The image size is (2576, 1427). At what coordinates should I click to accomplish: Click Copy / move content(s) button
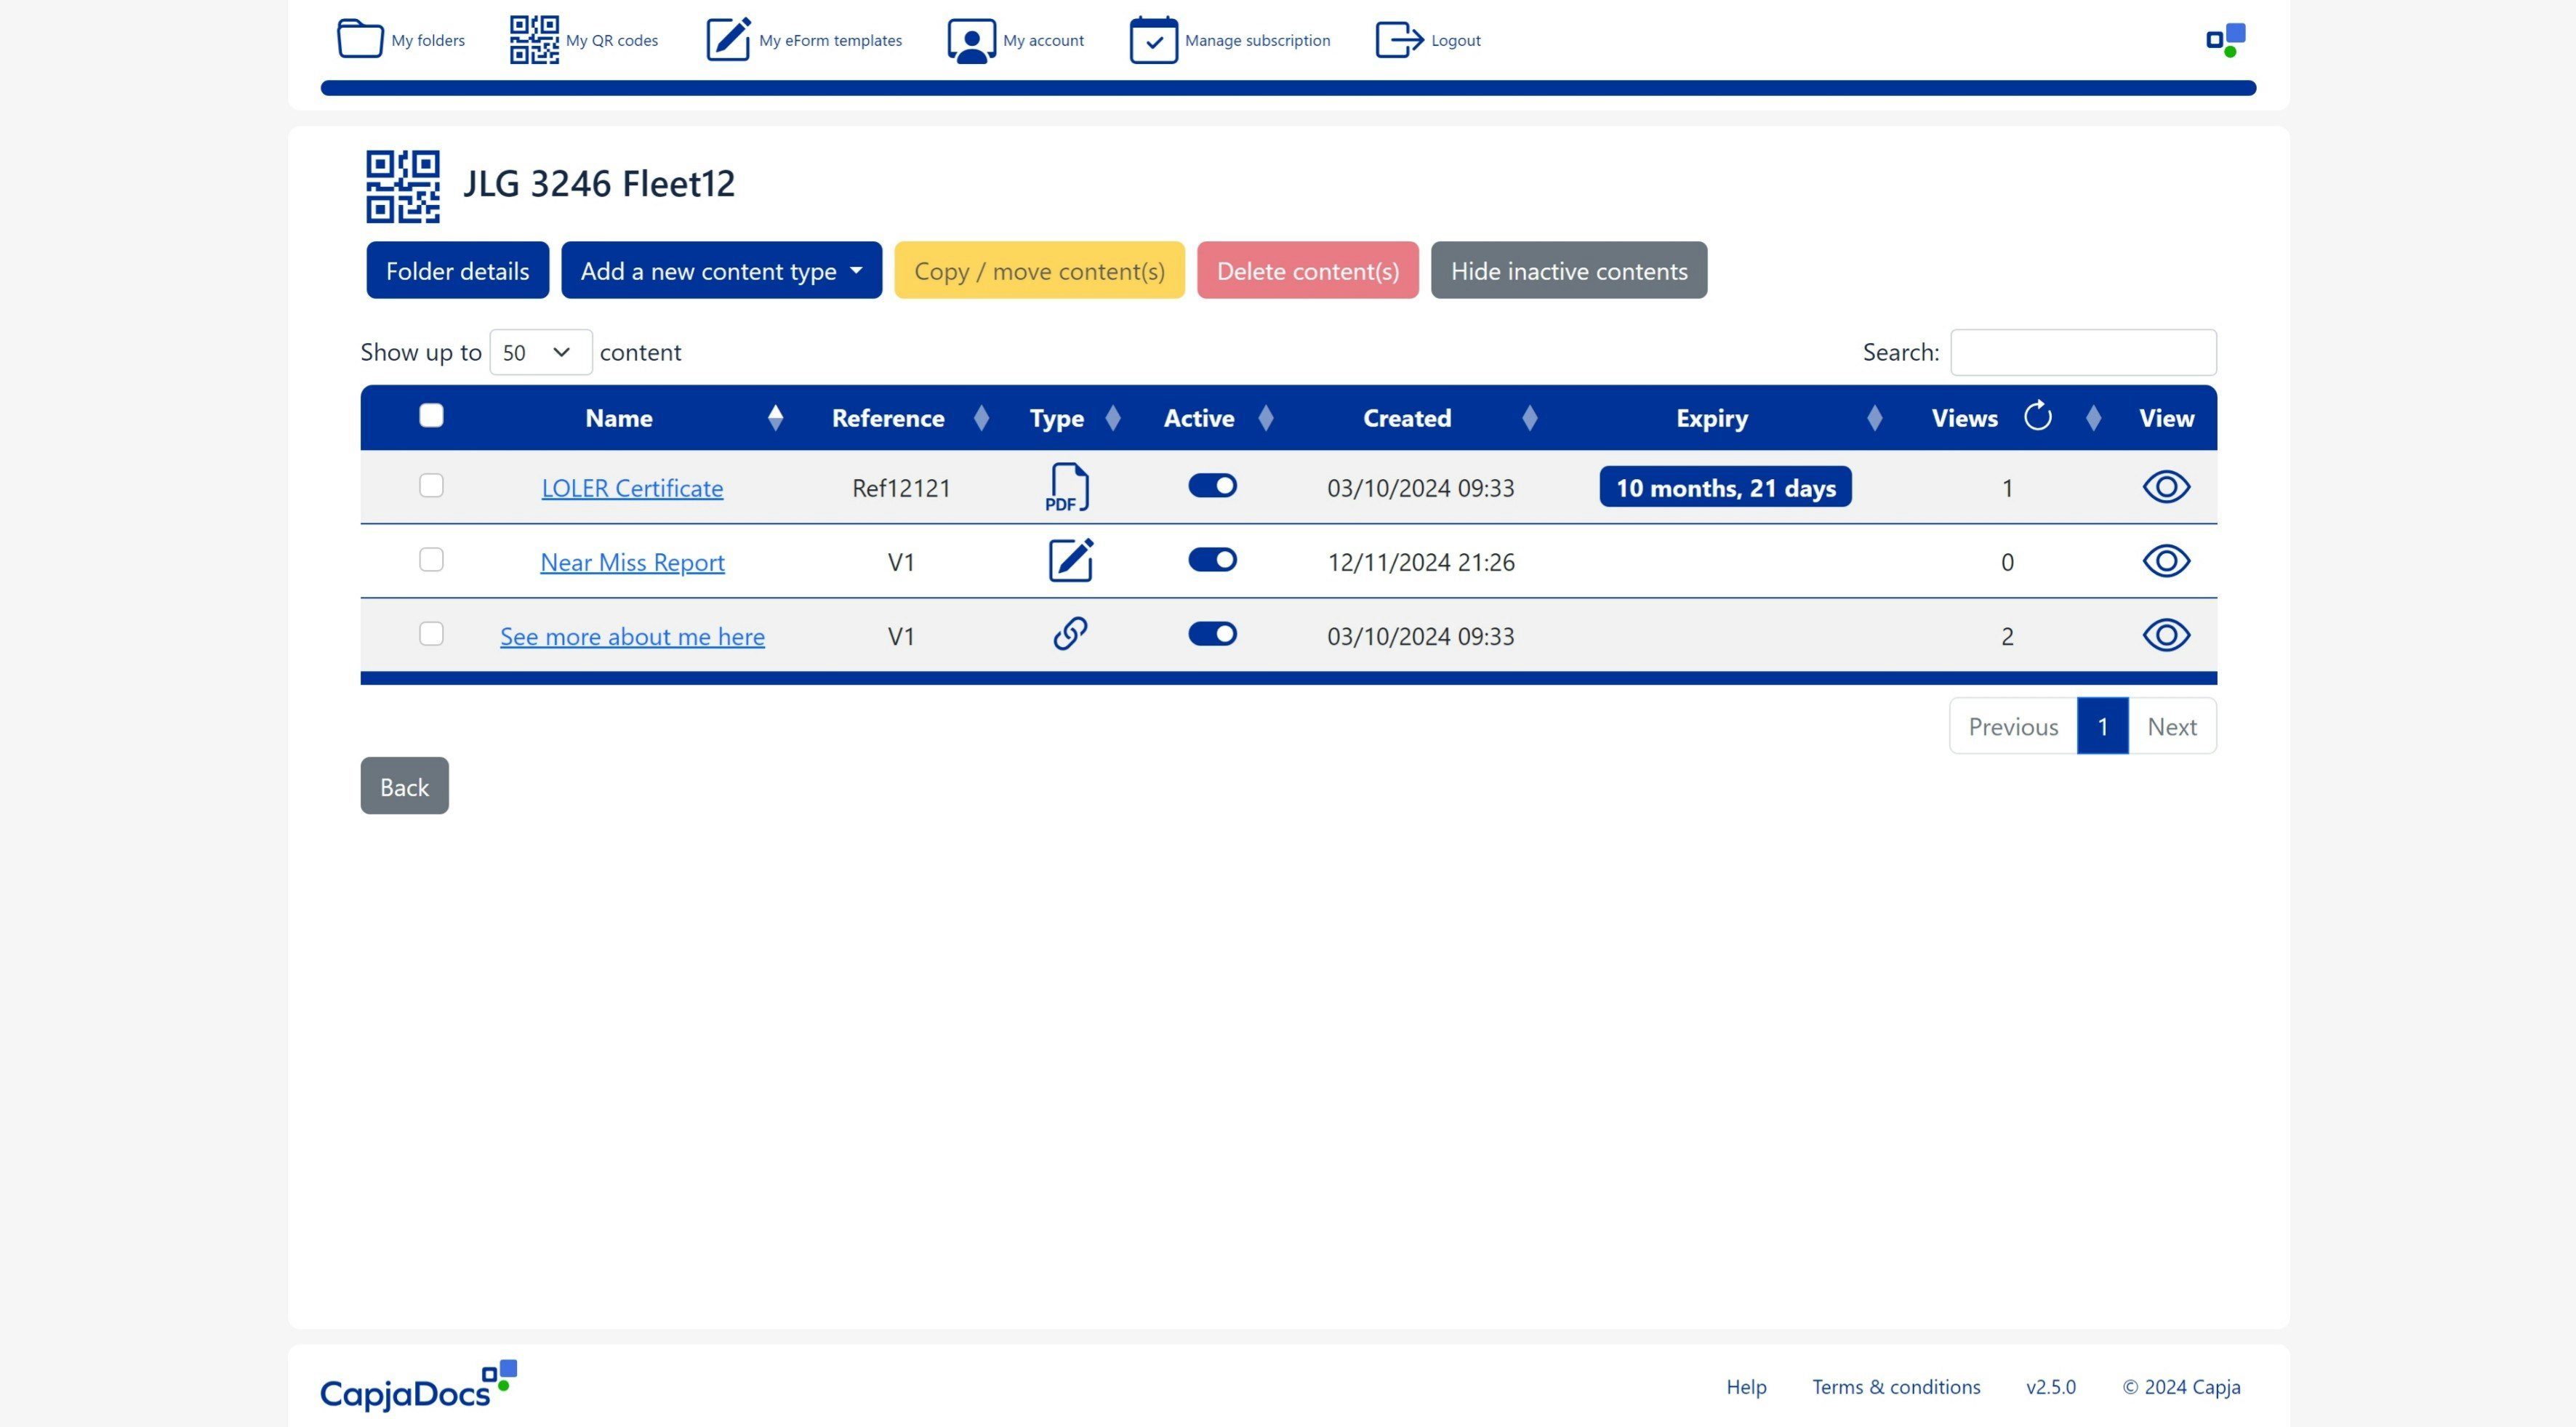point(1039,270)
